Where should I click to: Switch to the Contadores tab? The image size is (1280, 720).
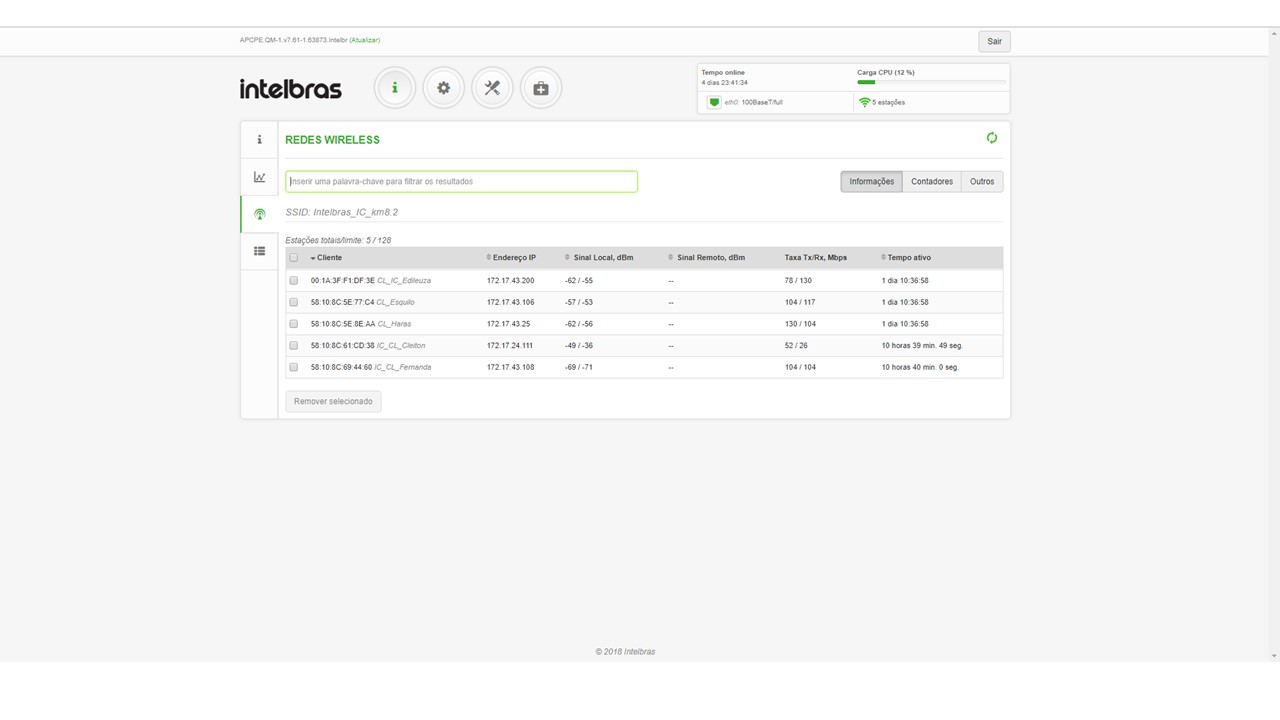pyautogui.click(x=932, y=182)
